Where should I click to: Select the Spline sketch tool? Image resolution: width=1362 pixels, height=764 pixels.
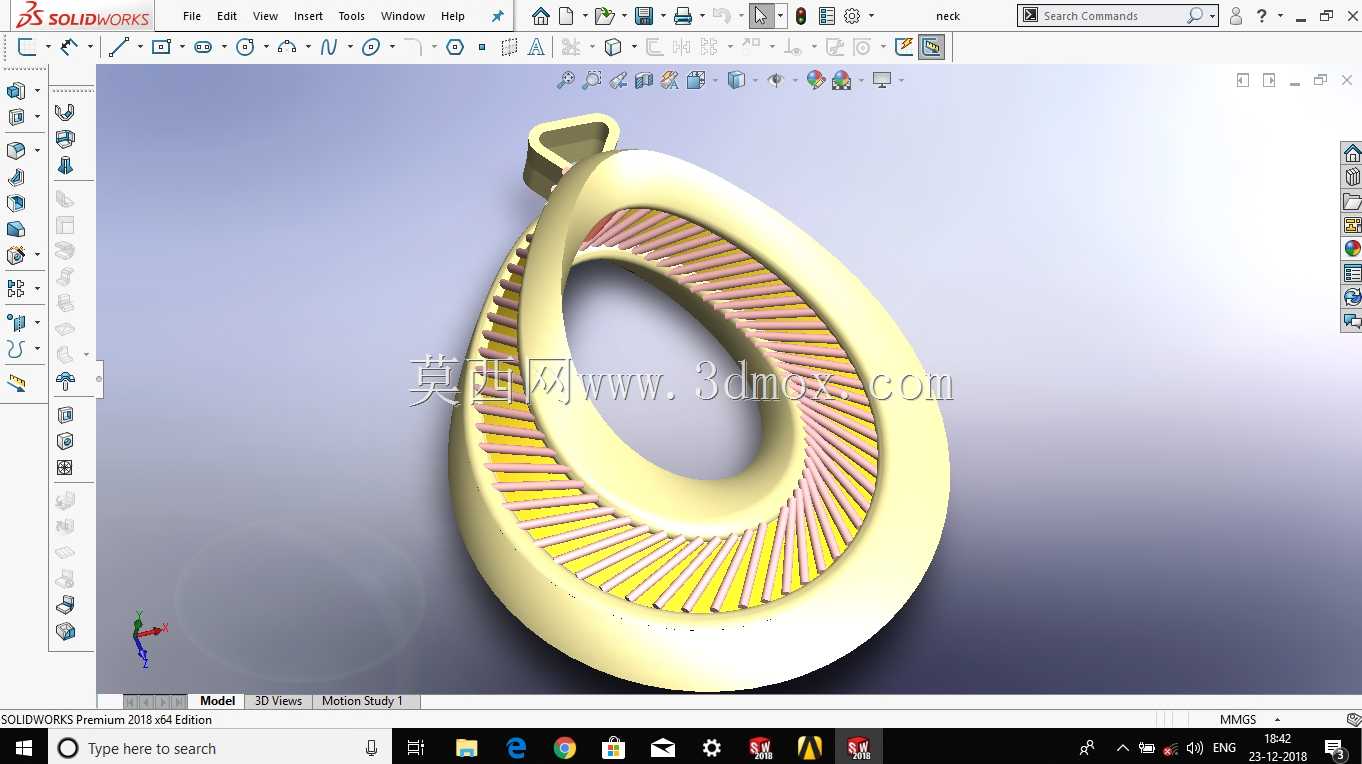click(x=329, y=47)
